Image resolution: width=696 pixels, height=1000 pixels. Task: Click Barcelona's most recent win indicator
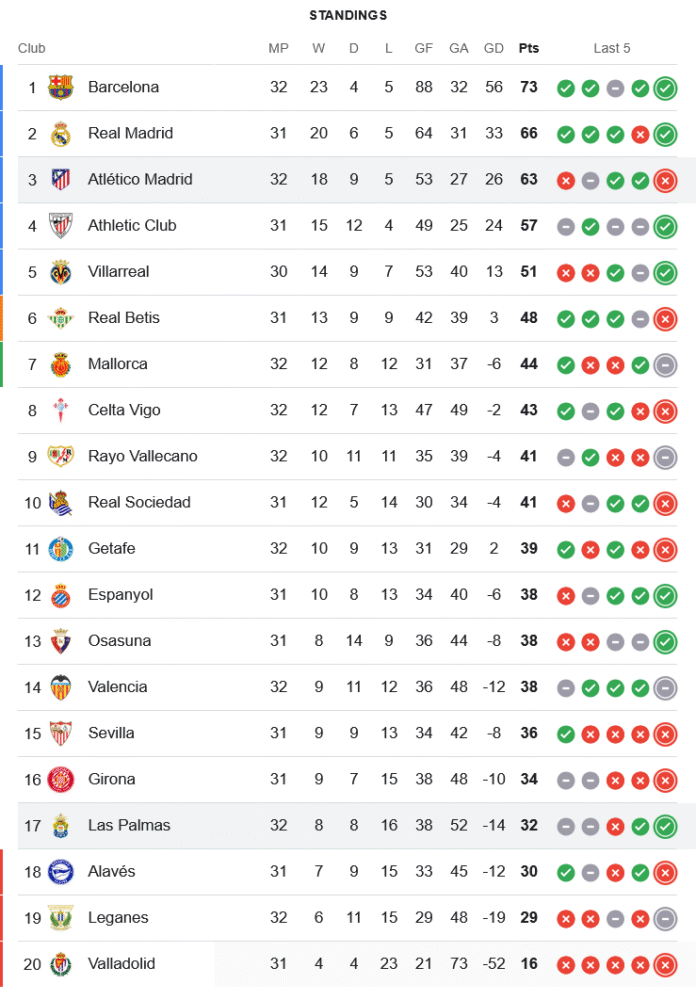click(x=665, y=88)
